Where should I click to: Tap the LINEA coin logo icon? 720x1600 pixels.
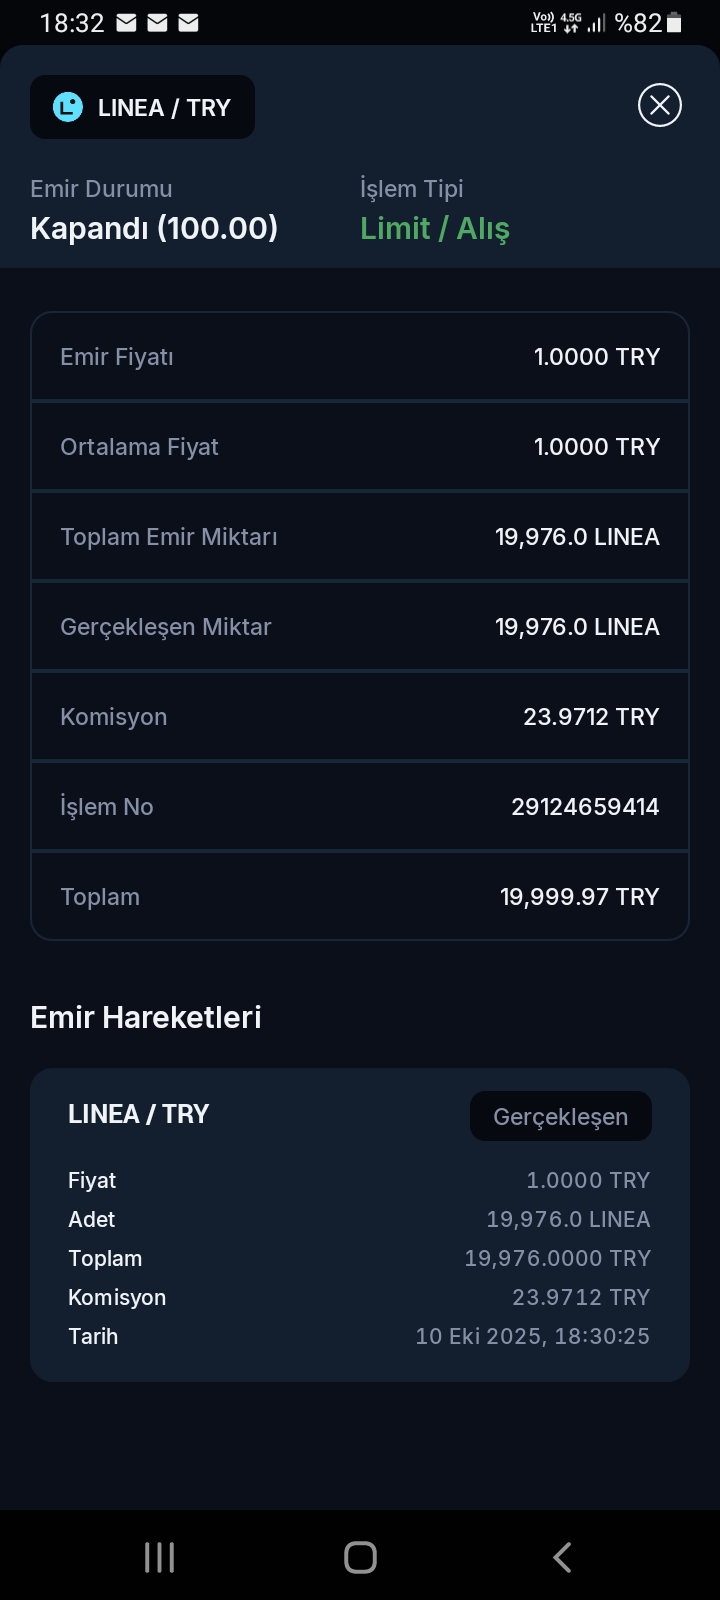pos(68,107)
